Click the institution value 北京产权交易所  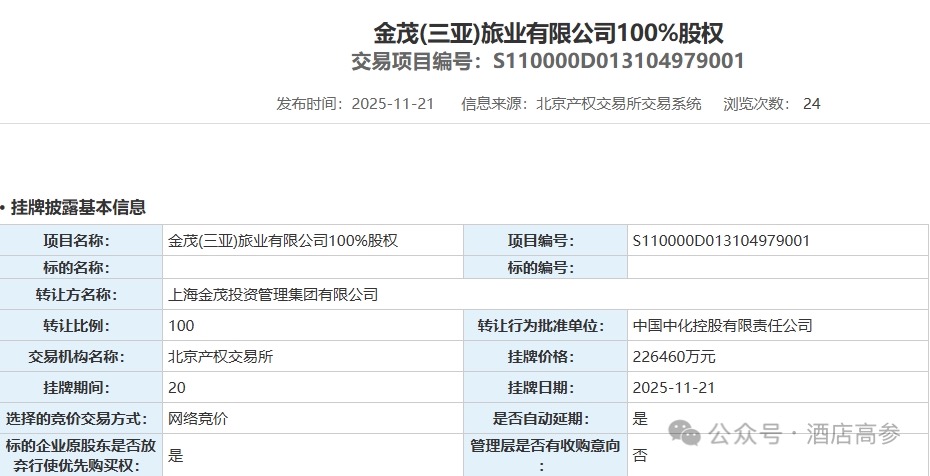221,356
